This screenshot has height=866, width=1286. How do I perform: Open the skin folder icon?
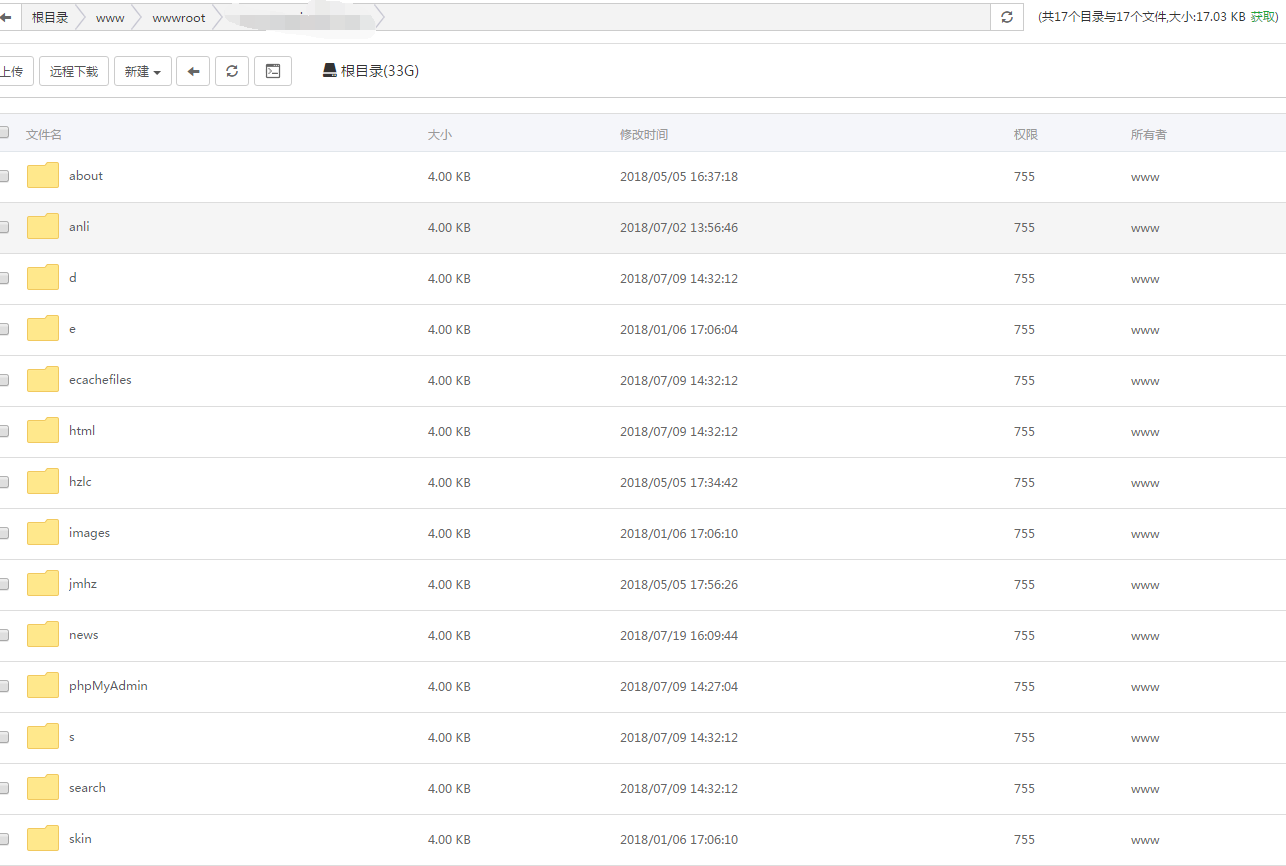click(x=43, y=839)
